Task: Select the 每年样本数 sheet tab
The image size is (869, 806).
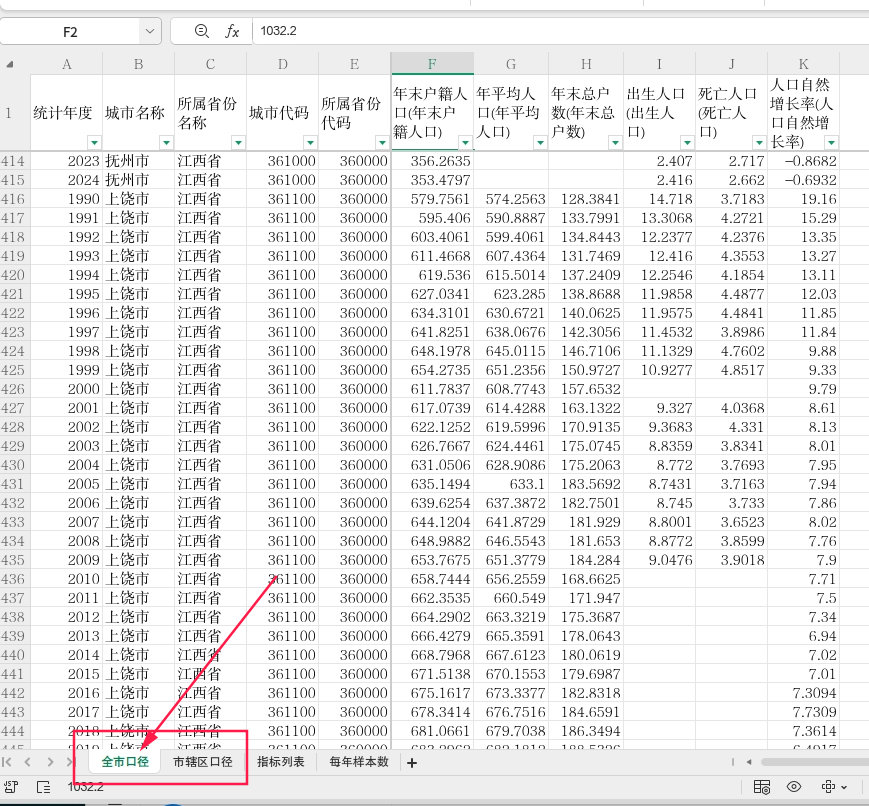Action: 359,762
